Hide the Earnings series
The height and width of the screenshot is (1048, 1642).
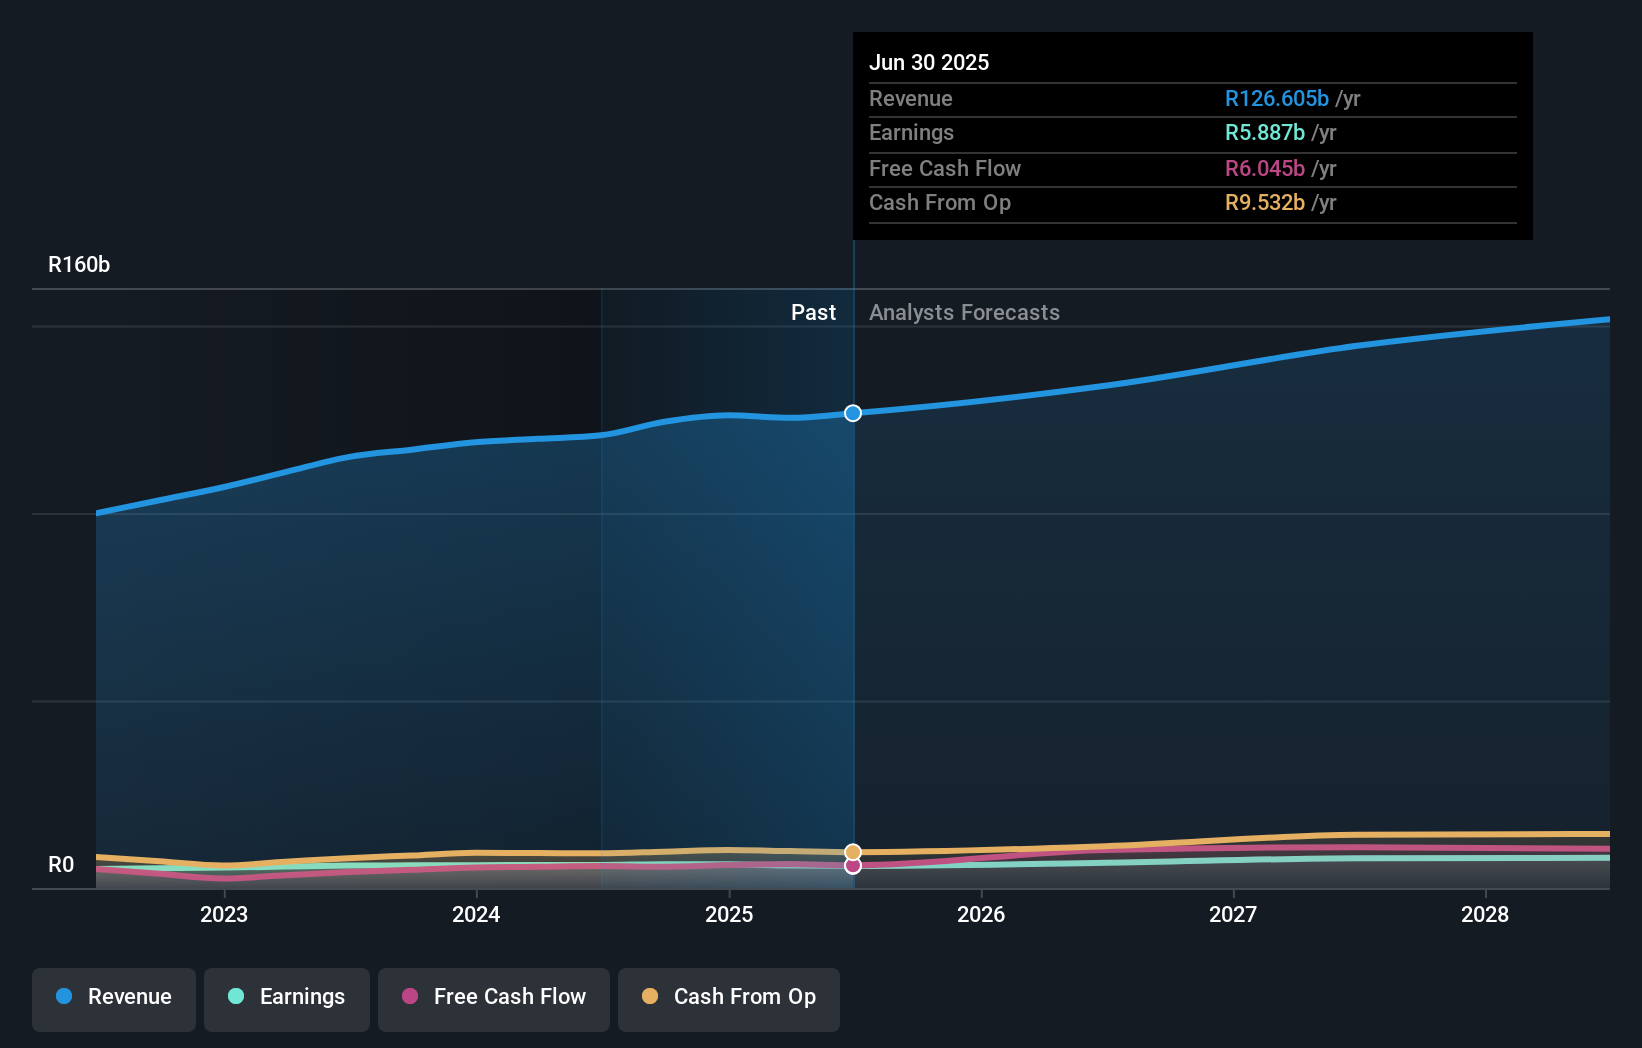point(286,998)
